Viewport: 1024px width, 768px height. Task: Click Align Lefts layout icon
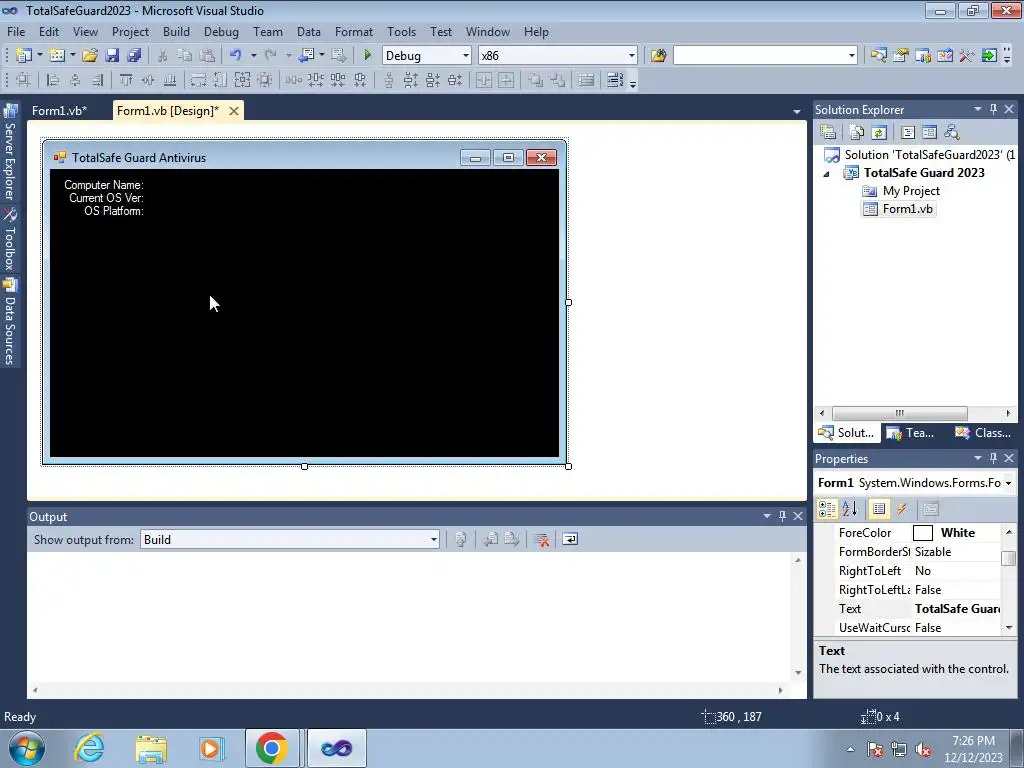pyautogui.click(x=53, y=80)
